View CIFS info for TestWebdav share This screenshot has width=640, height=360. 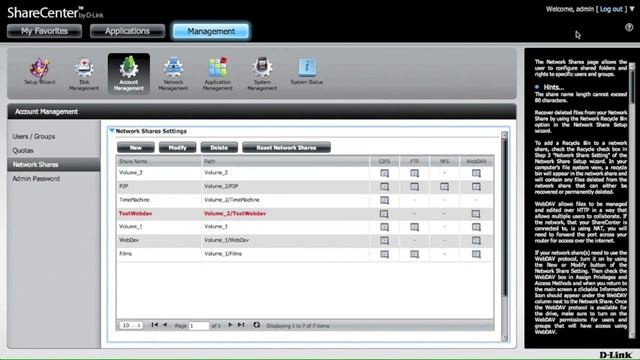(x=384, y=213)
